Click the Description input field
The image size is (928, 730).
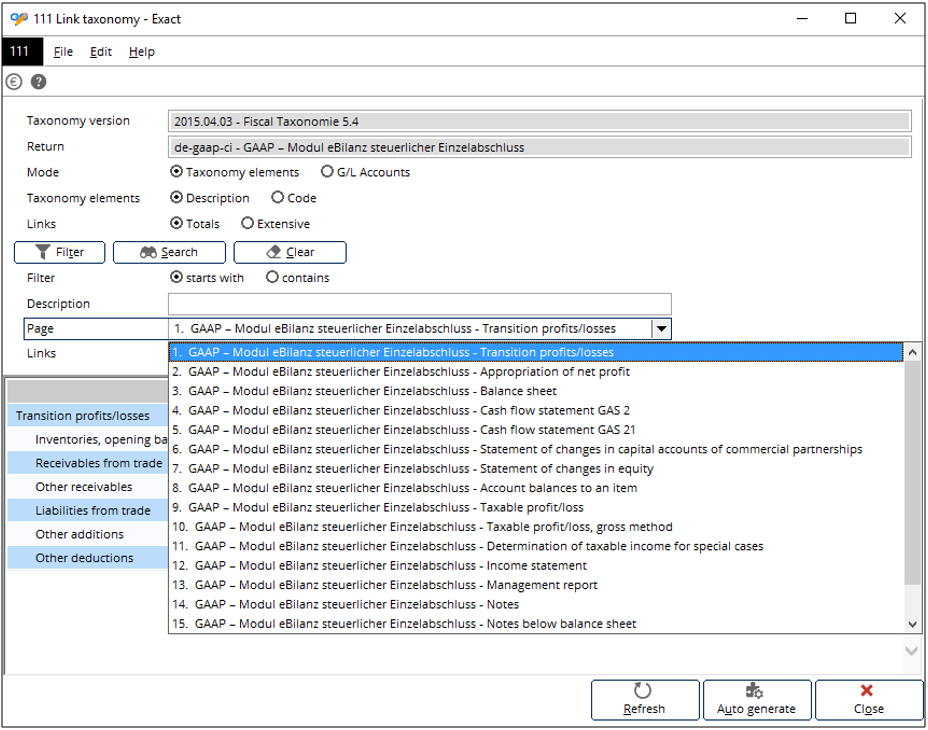(420, 304)
